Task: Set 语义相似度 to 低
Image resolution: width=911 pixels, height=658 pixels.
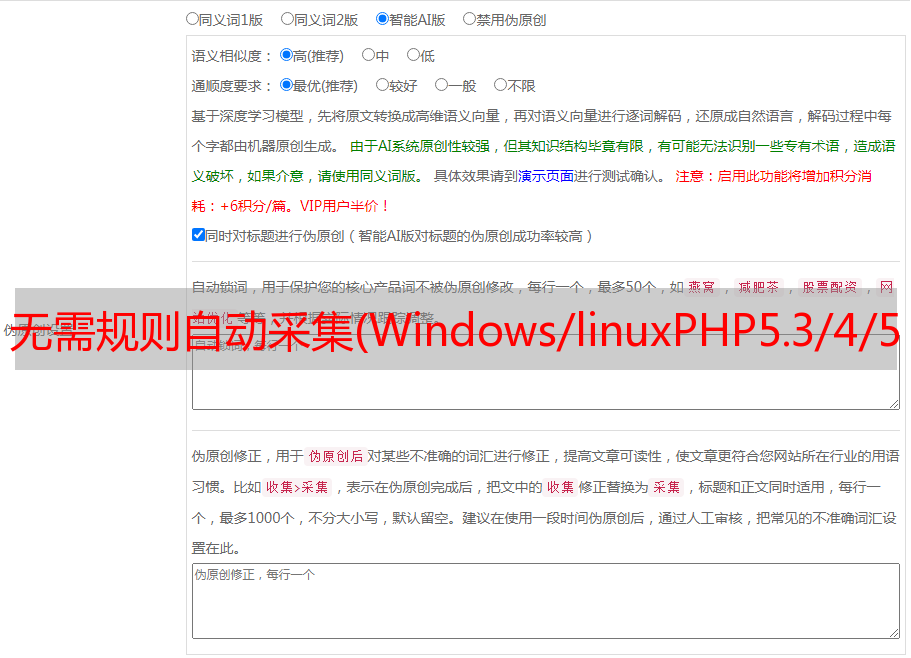Action: pos(413,55)
